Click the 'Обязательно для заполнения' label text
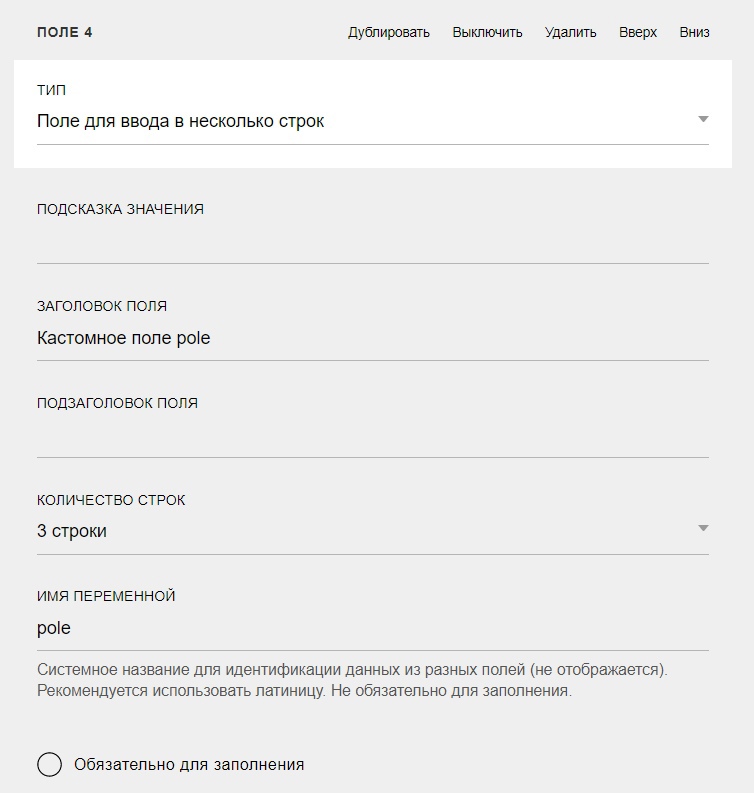The image size is (755, 793). point(189,765)
